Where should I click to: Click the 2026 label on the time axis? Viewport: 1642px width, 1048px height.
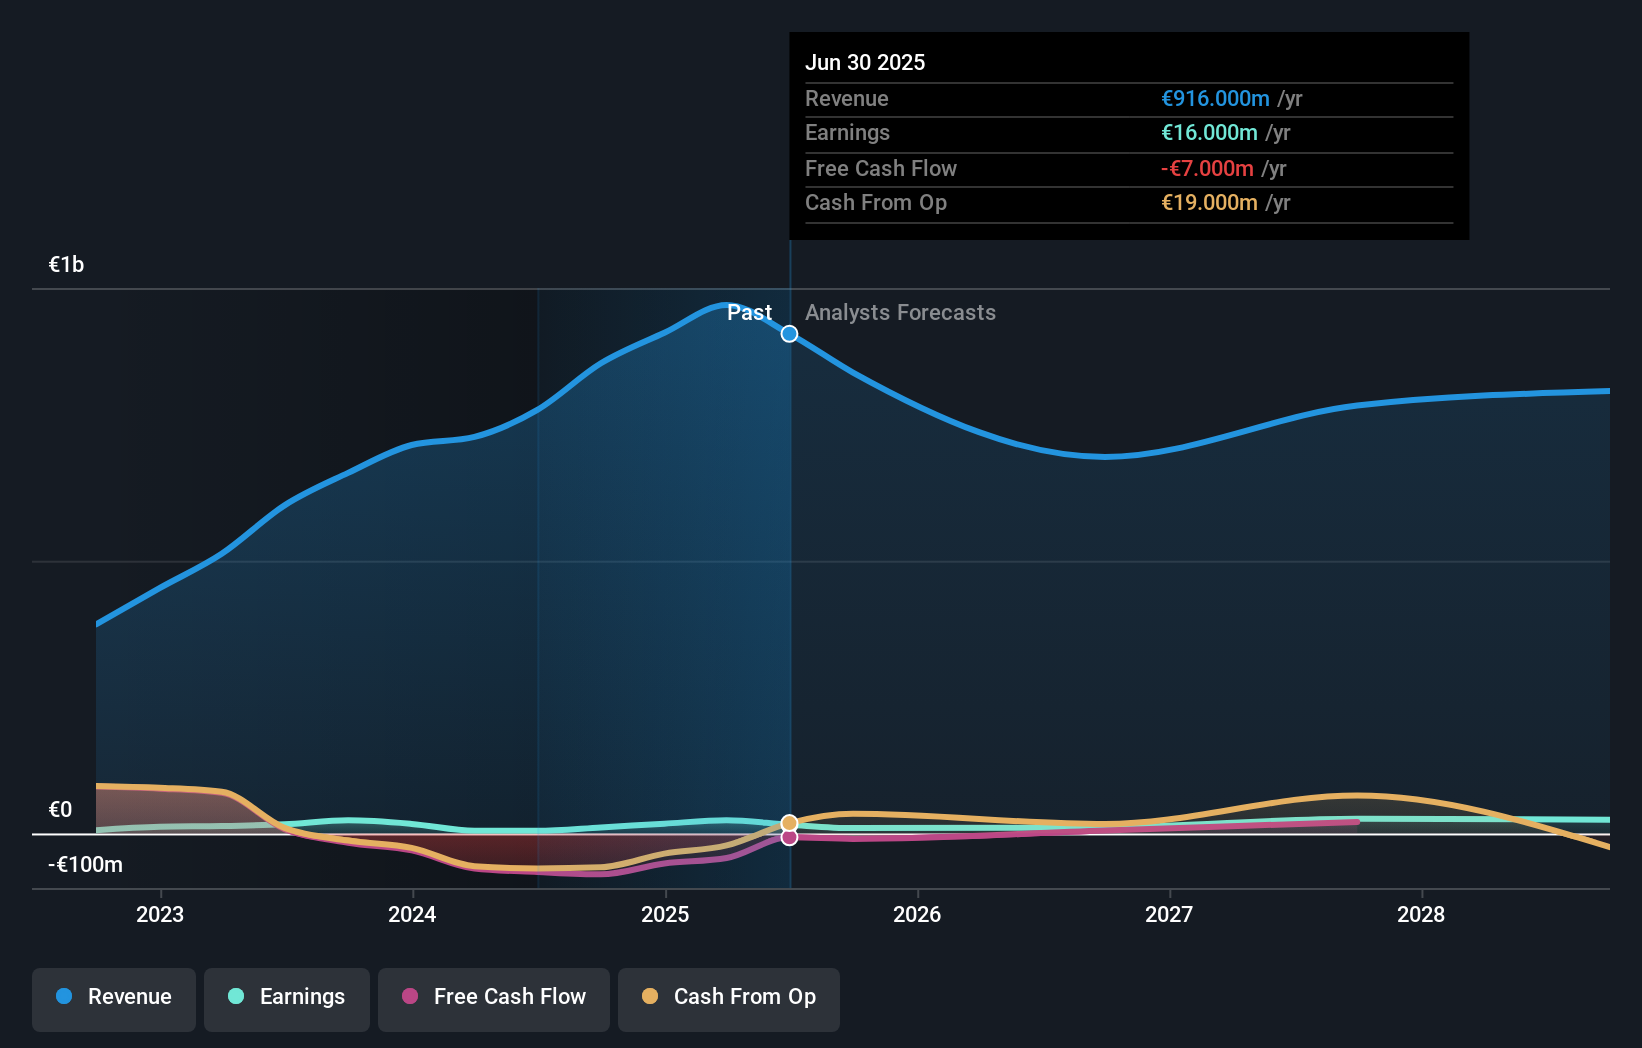click(x=918, y=914)
